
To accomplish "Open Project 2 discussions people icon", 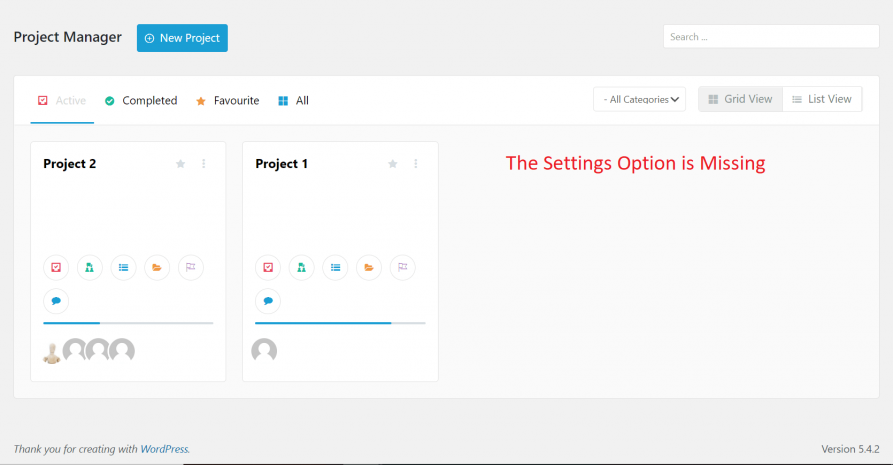I will [89, 267].
